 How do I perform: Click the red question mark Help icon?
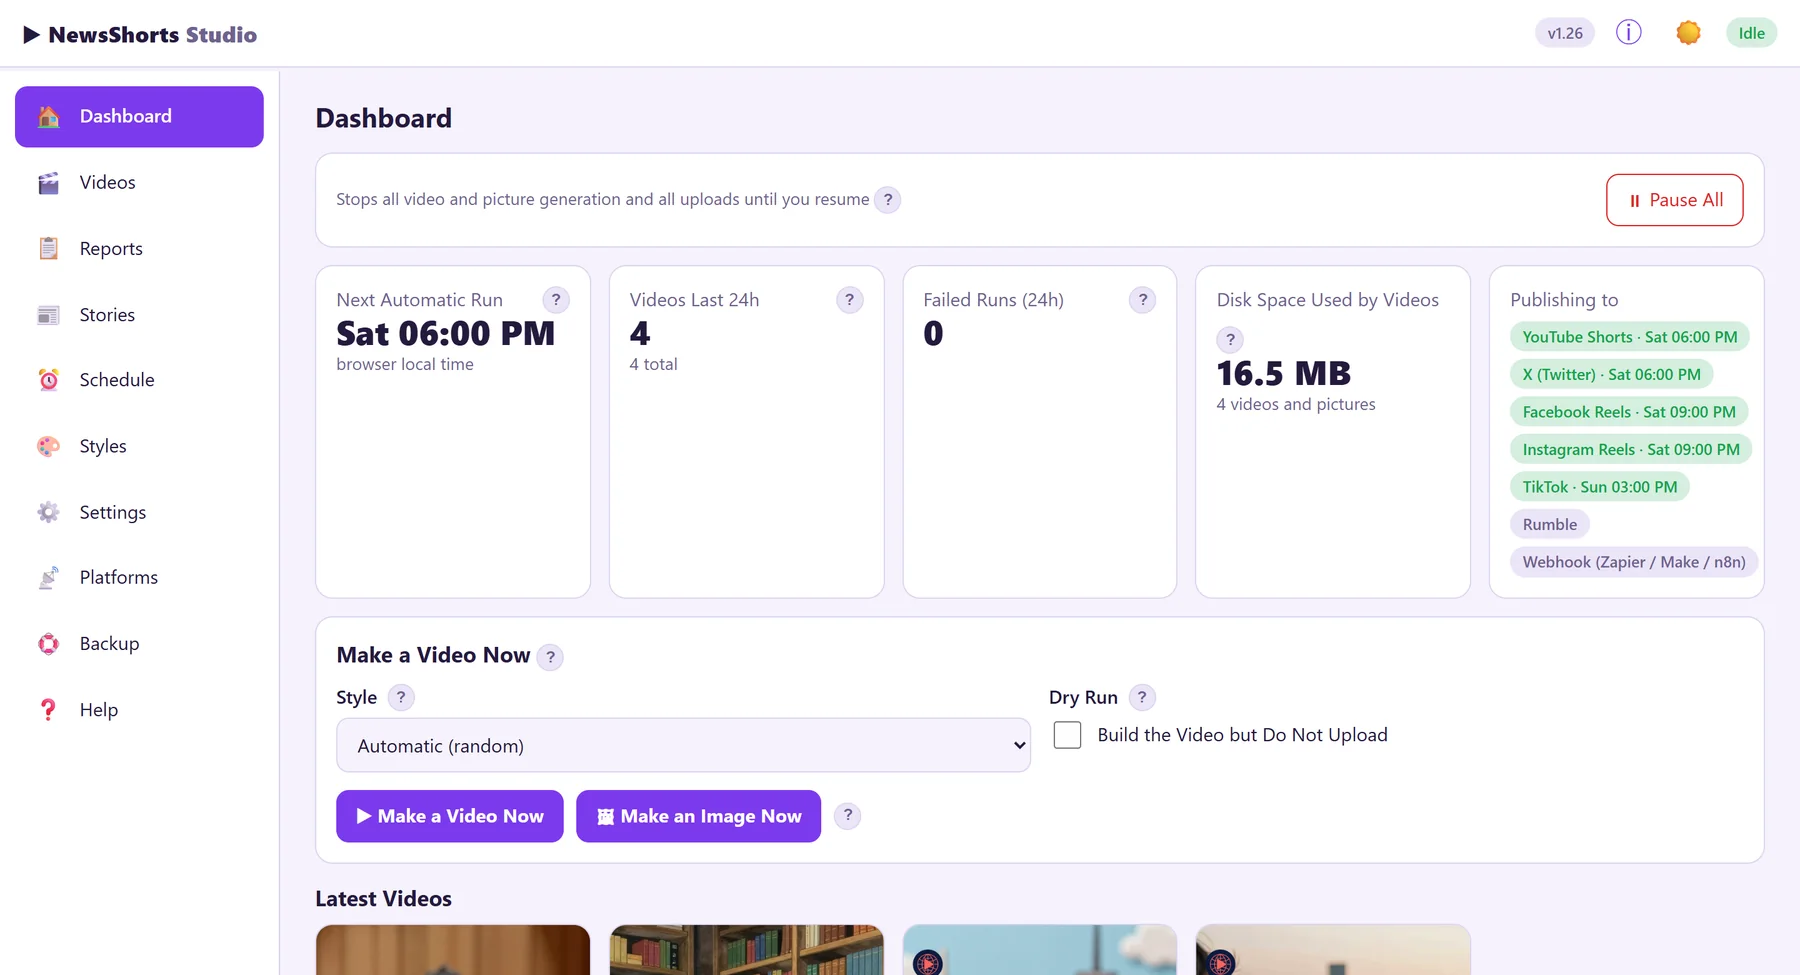[48, 710]
